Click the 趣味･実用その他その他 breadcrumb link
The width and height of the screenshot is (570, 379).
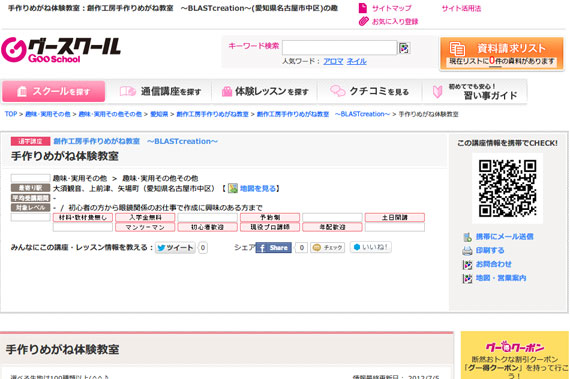110,114
